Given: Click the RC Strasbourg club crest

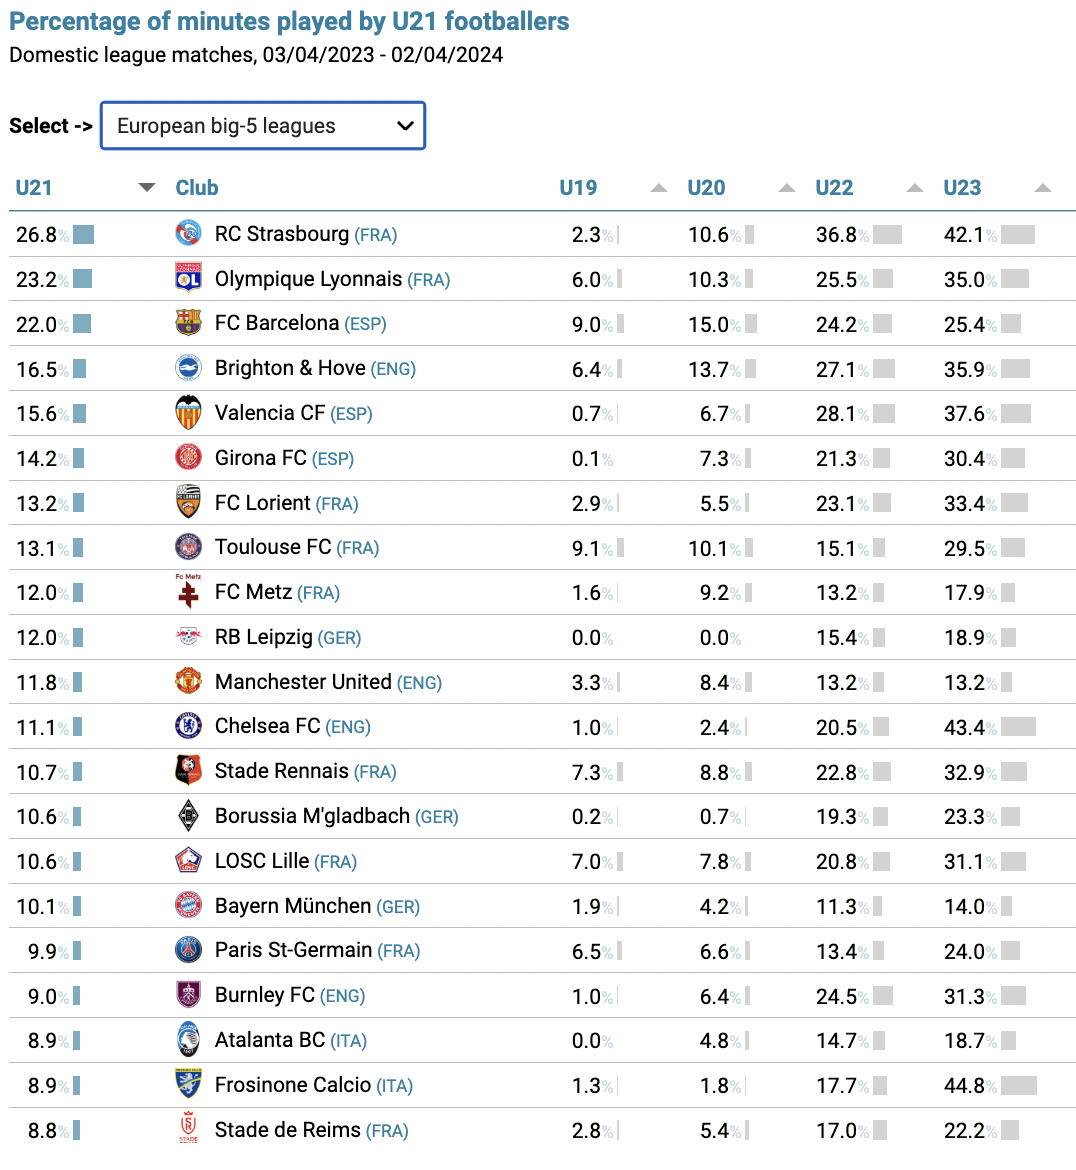Looking at the screenshot, I should pyautogui.click(x=188, y=234).
